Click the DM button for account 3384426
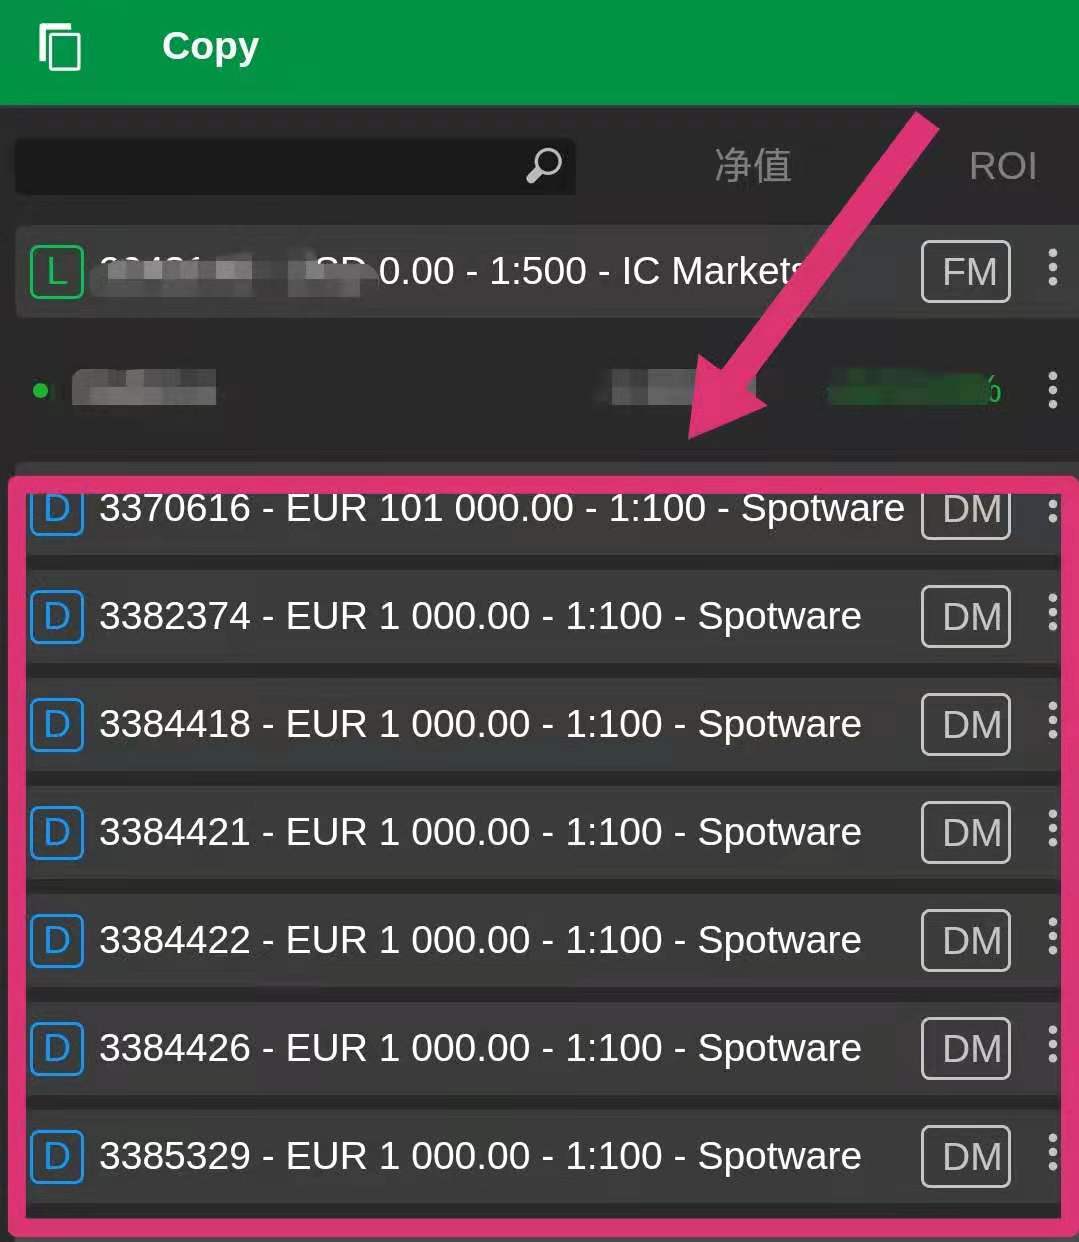 pos(966,1049)
